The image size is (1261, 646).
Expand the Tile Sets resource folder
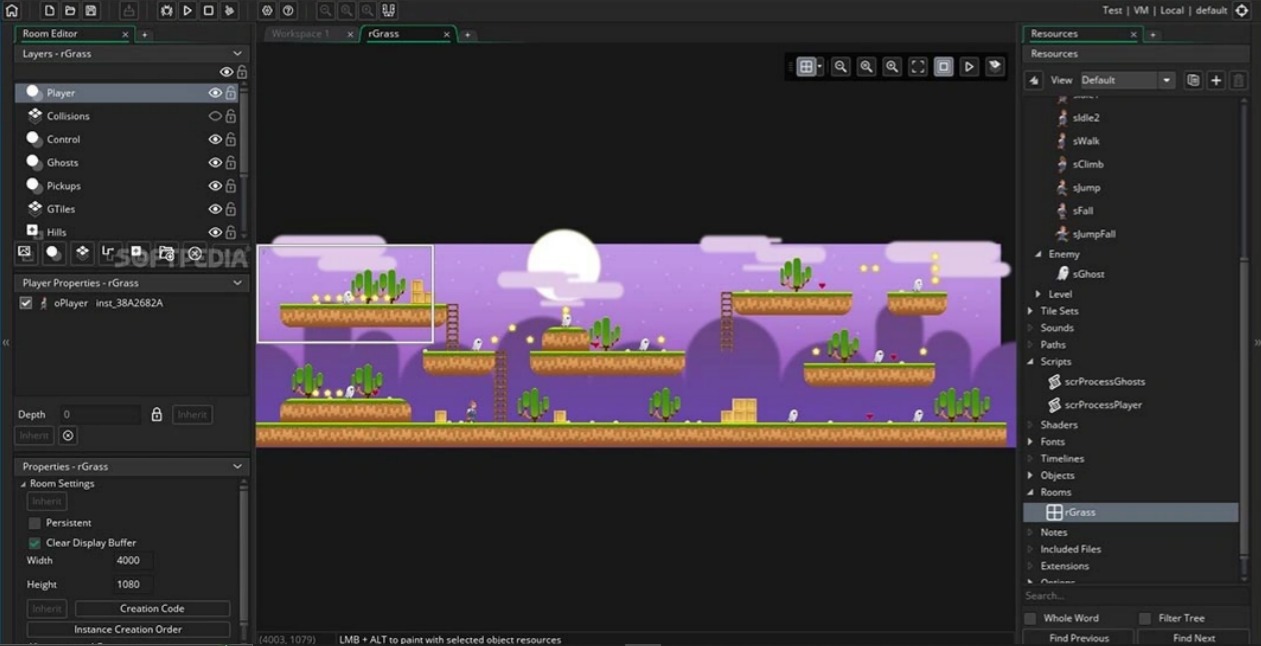click(1030, 311)
